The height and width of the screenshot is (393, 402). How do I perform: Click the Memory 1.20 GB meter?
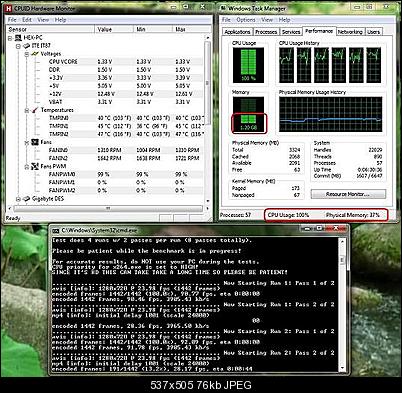click(x=248, y=115)
